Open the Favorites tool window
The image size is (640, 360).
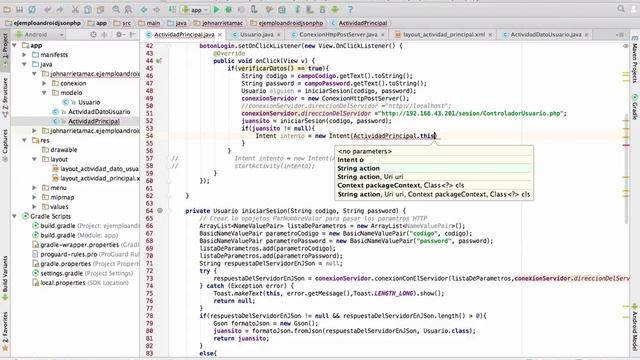[x=5, y=331]
